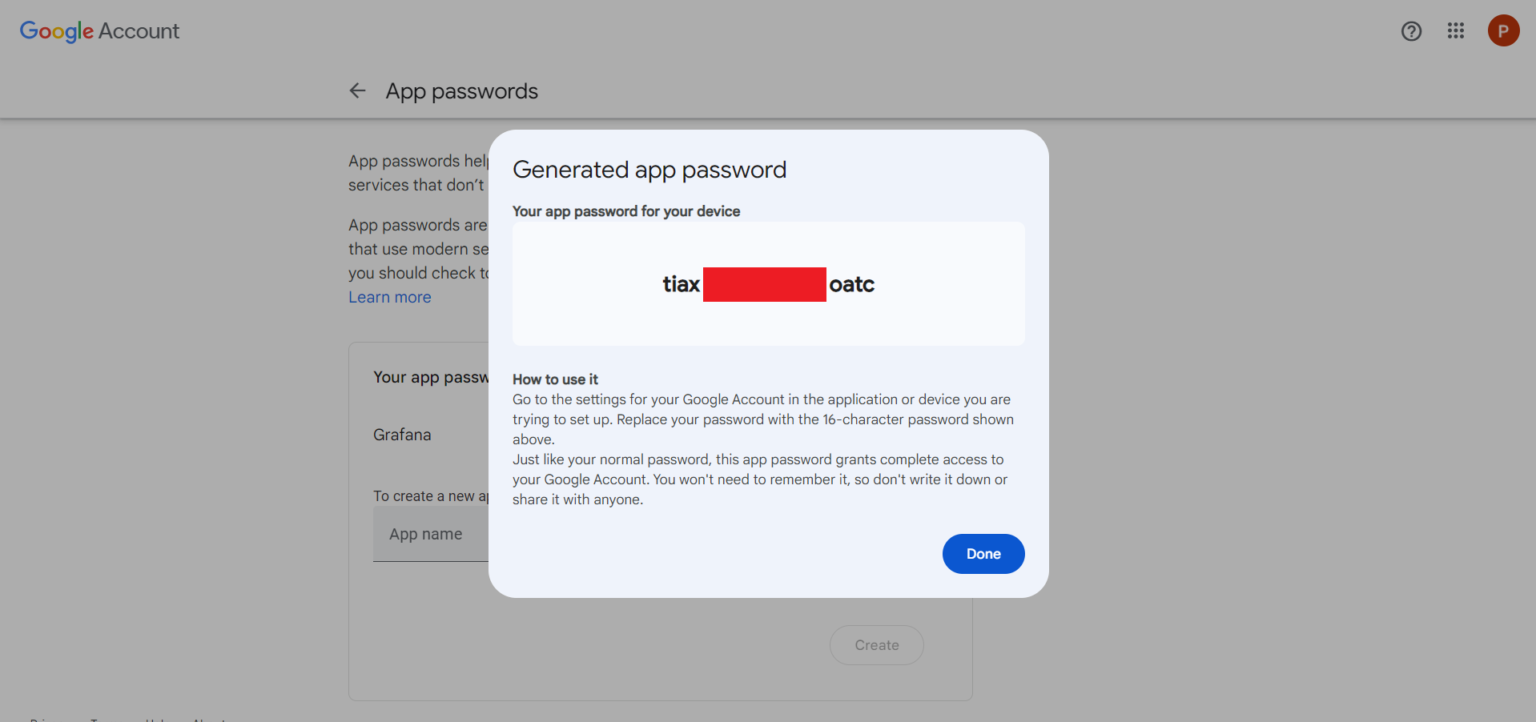Click the Done button
The width and height of the screenshot is (1536, 722).
983,553
